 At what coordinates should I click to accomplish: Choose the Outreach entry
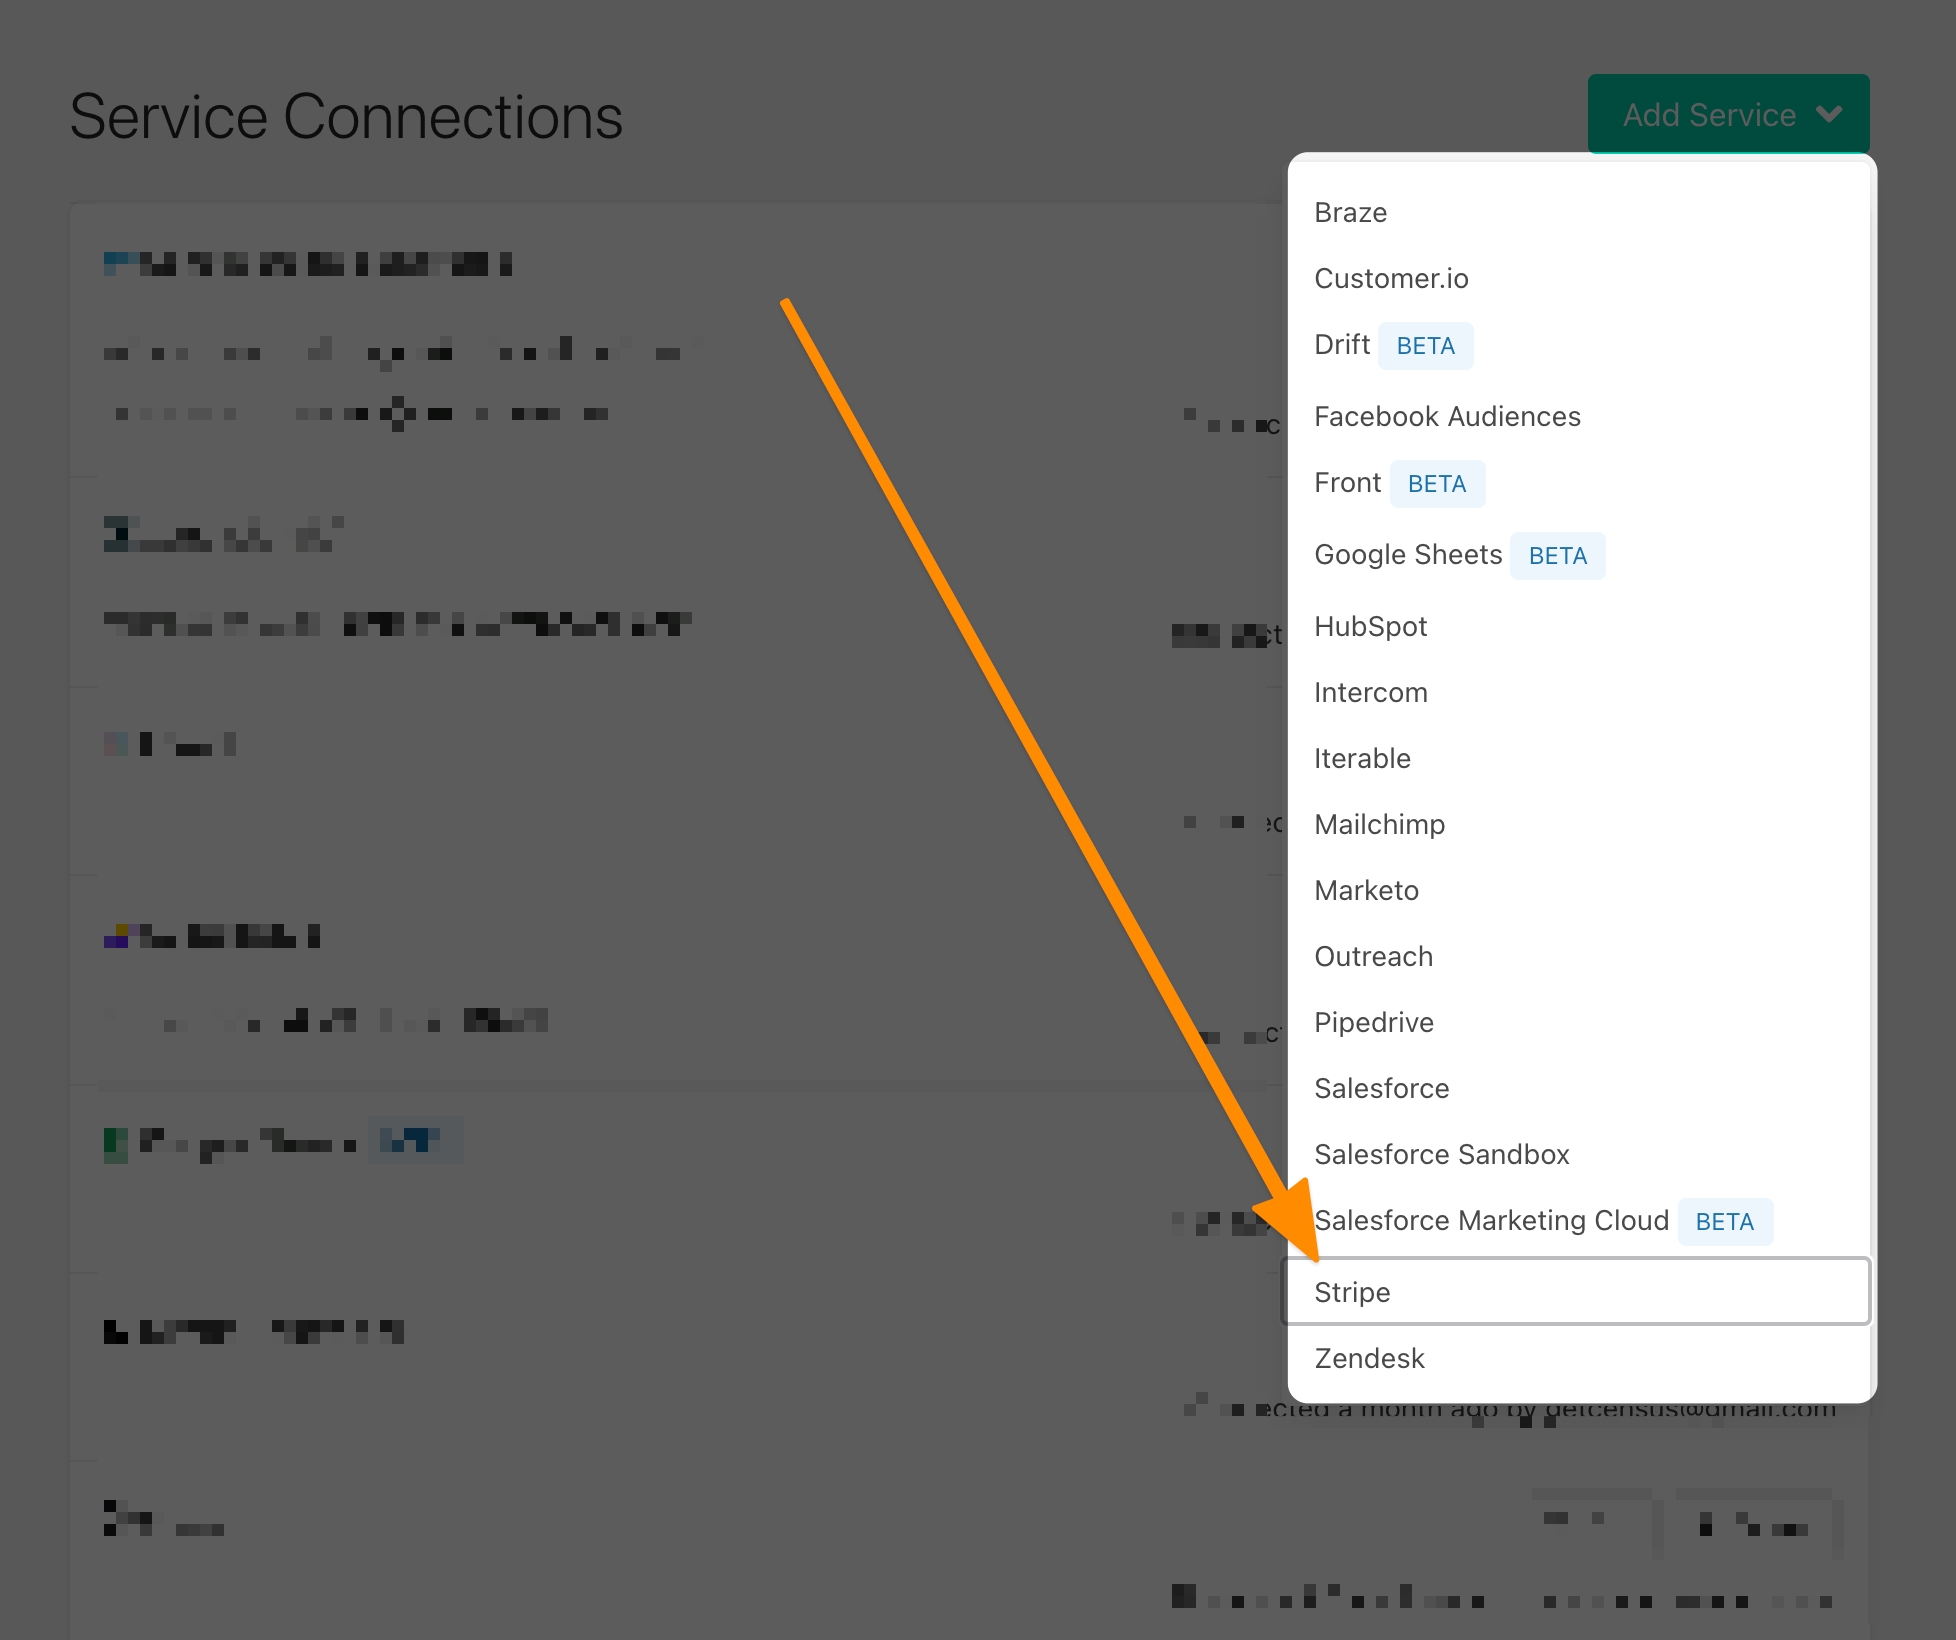pyautogui.click(x=1580, y=956)
